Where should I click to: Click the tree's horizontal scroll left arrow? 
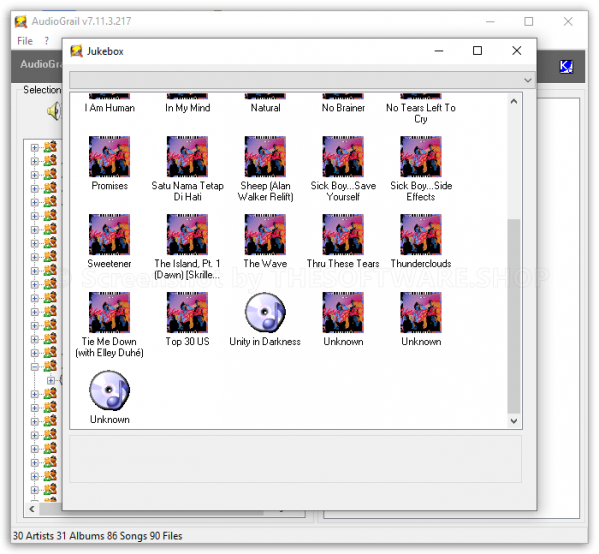click(32, 509)
